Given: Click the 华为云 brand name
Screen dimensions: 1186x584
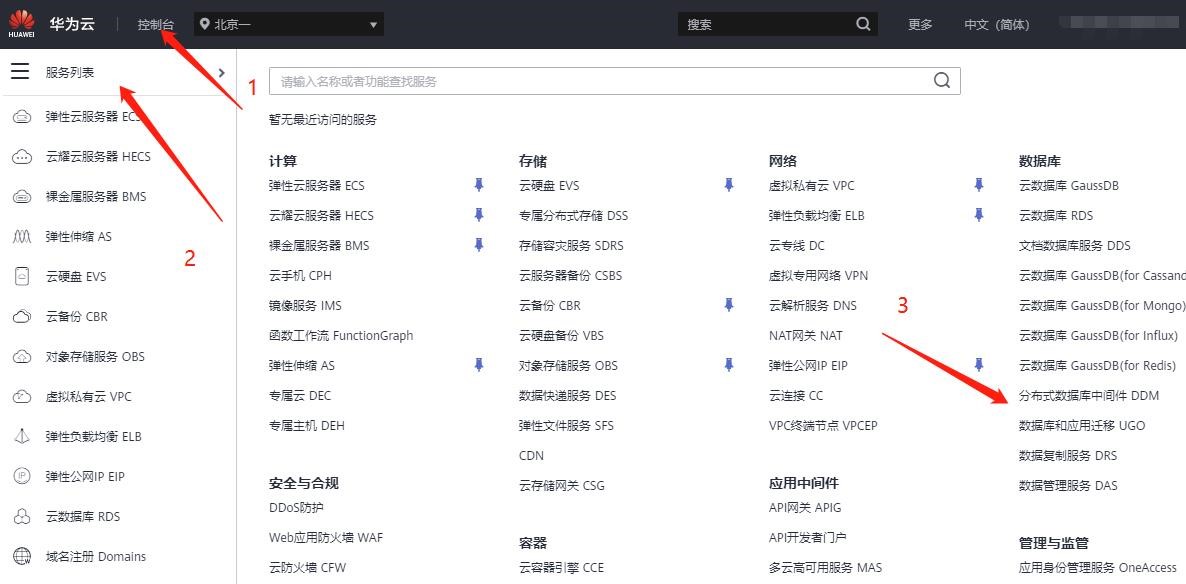Looking at the screenshot, I should click(x=72, y=24).
